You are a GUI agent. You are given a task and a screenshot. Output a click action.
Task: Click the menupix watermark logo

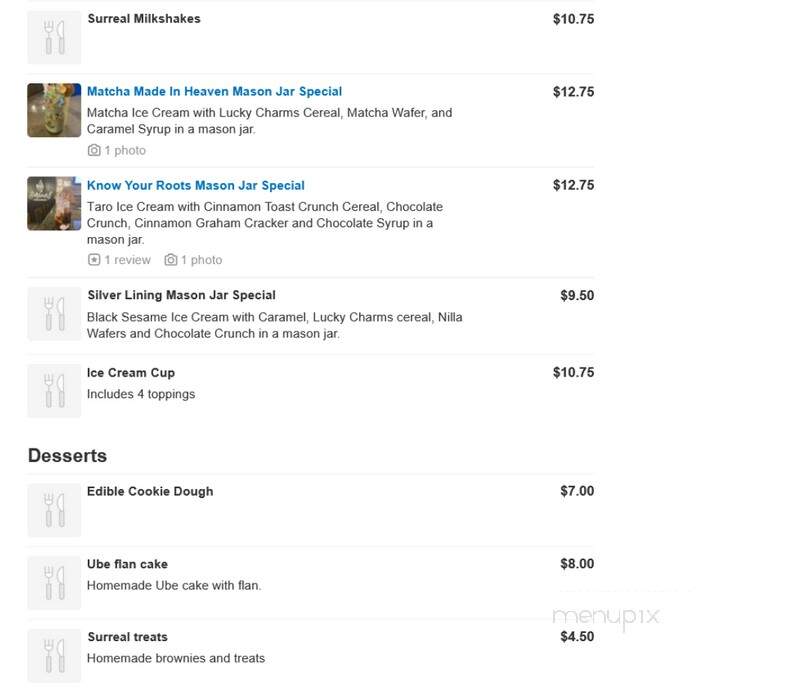tap(606, 618)
